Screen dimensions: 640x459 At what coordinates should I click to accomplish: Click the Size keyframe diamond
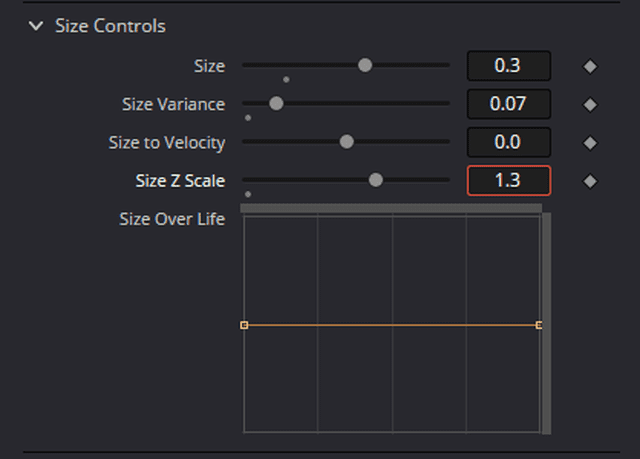[x=590, y=66]
